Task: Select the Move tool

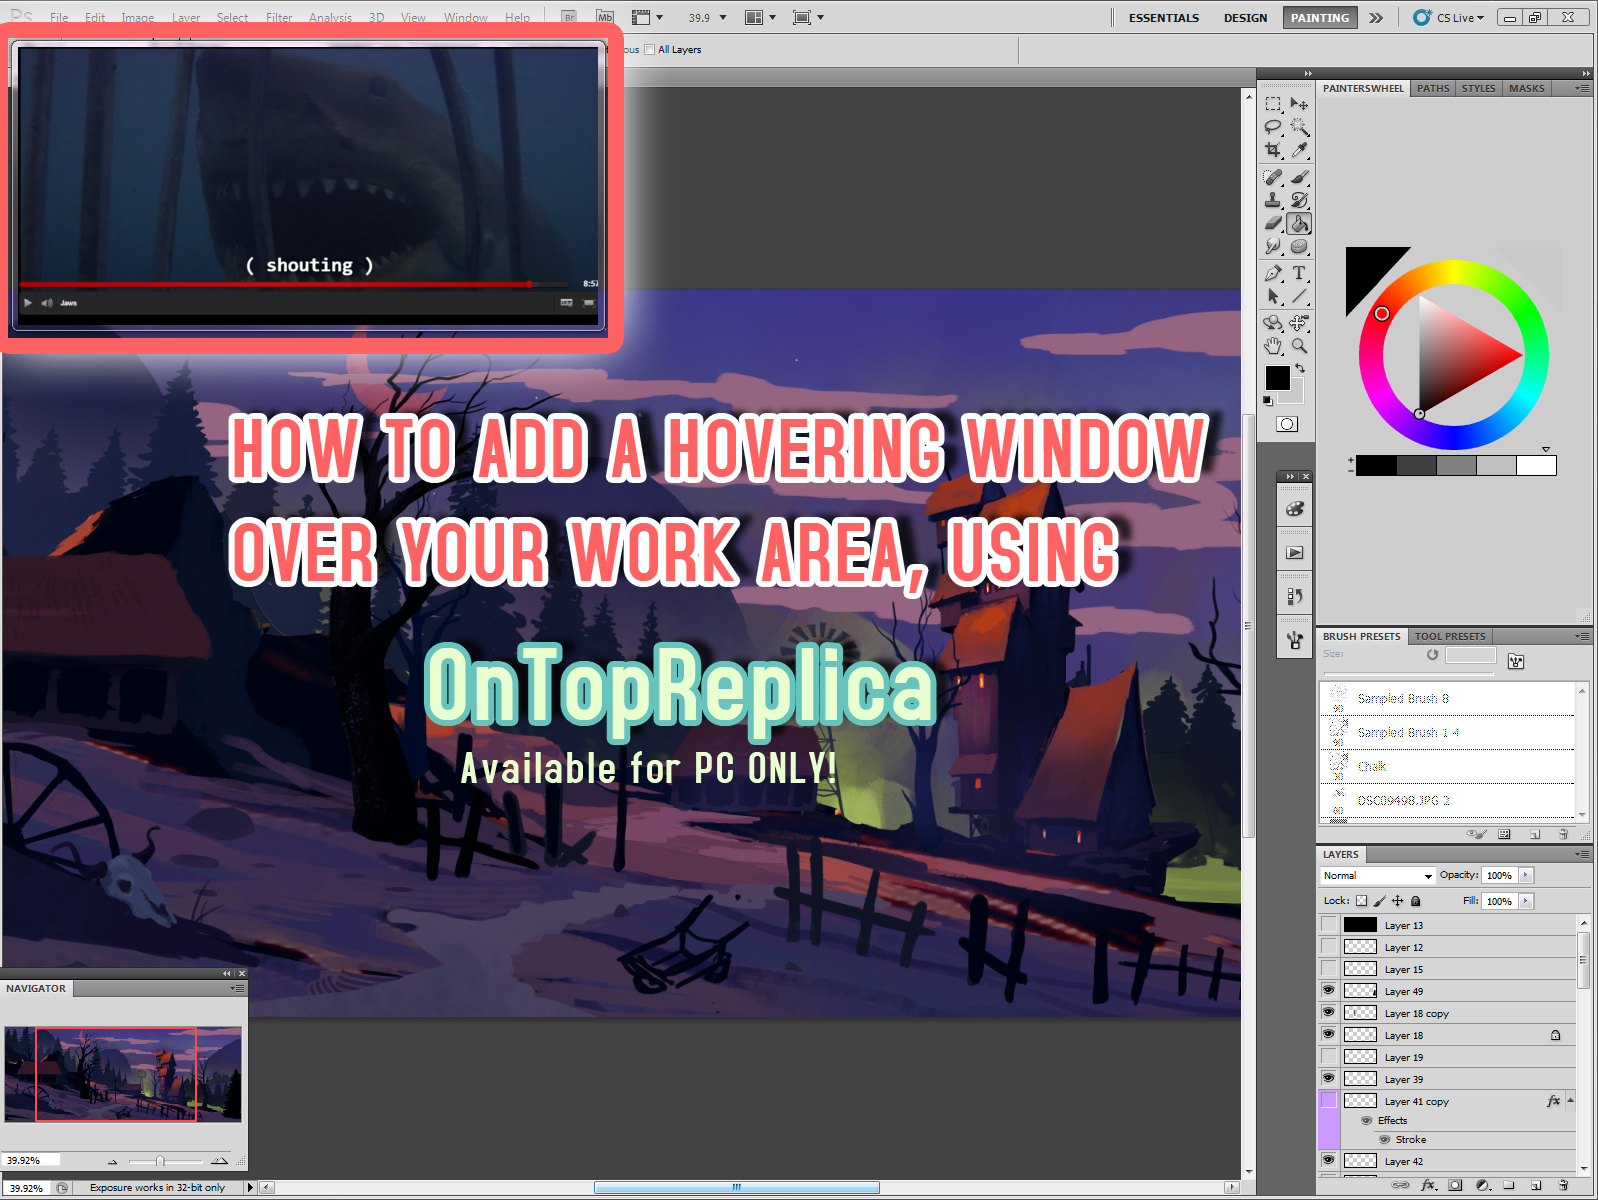Action: (x=1299, y=104)
